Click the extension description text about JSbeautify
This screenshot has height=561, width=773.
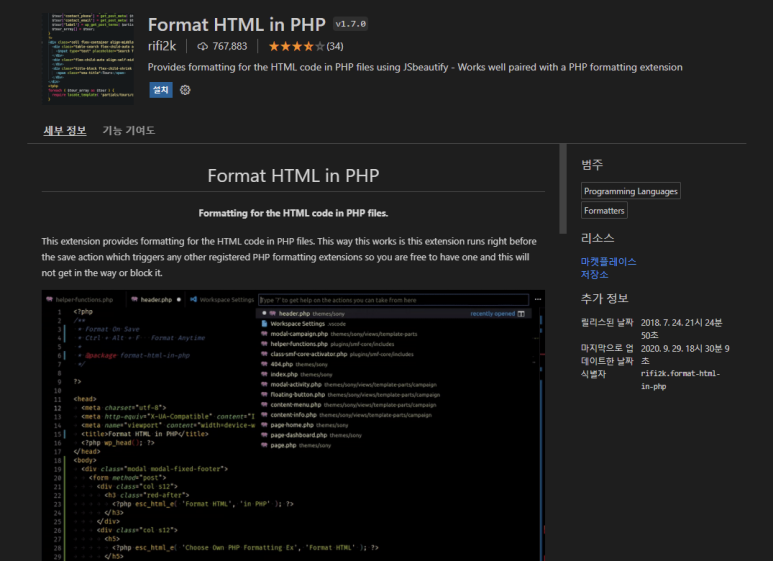[415, 67]
